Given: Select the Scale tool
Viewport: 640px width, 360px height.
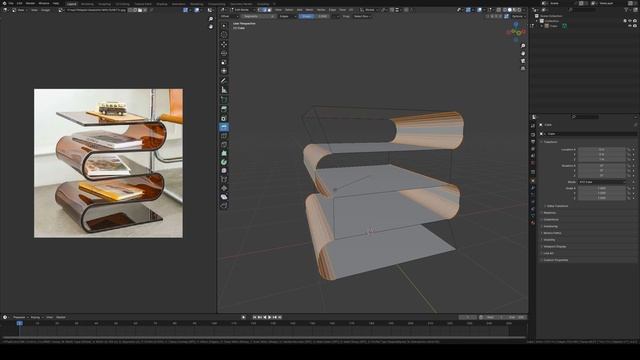Looking at the screenshot, I should tap(224, 62).
